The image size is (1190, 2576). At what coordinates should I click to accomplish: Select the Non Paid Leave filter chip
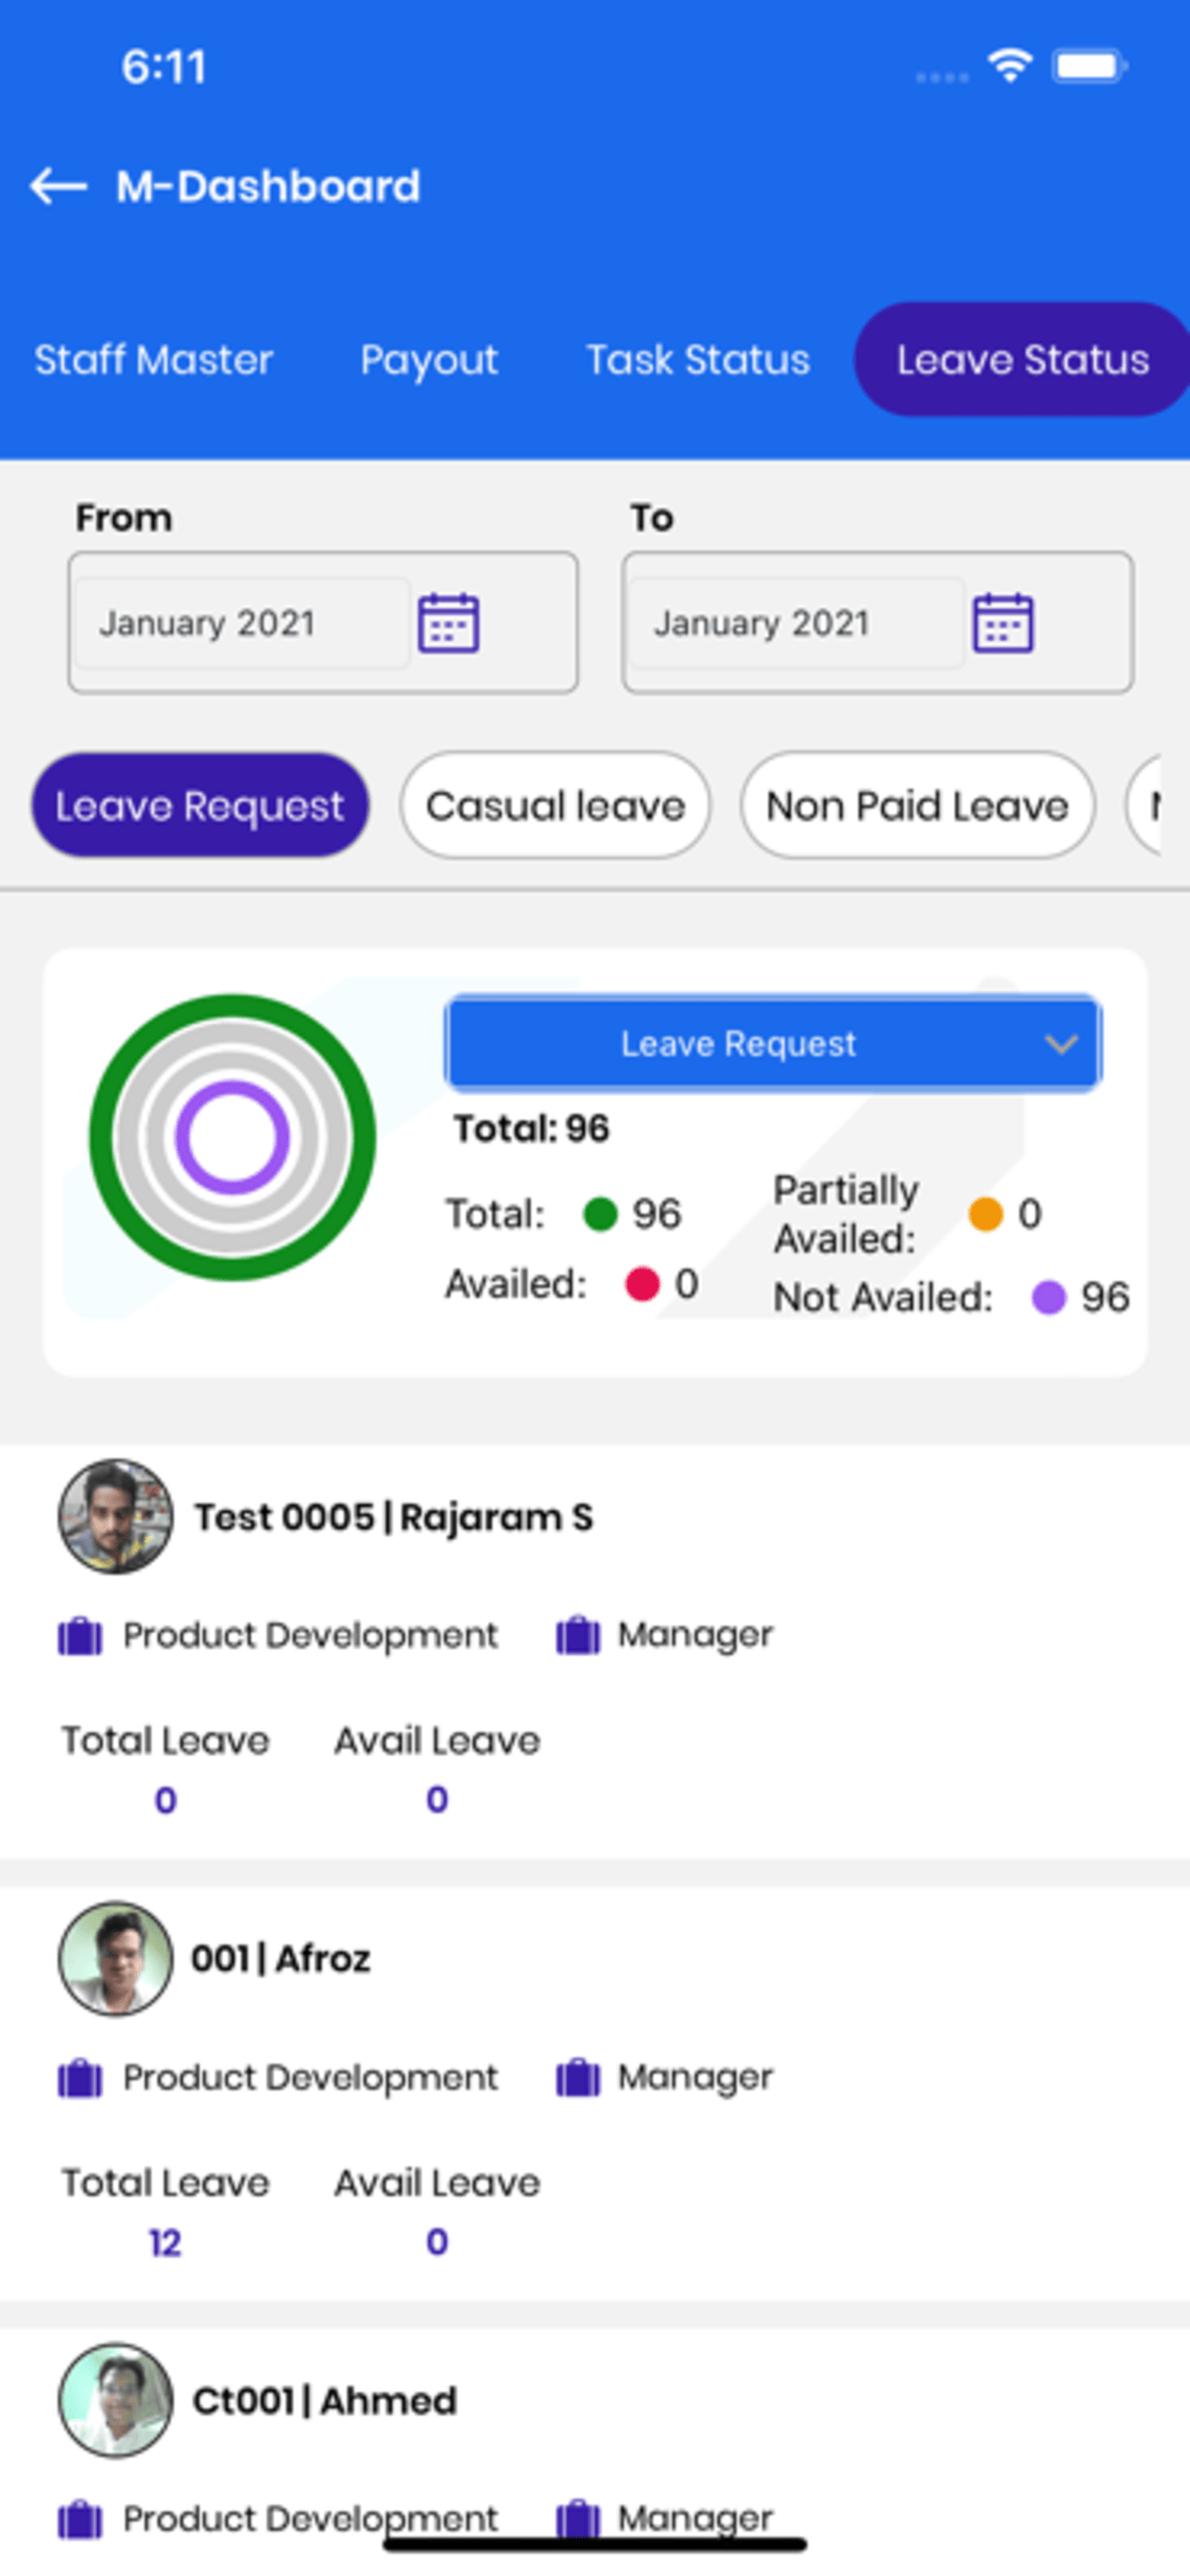coord(917,805)
